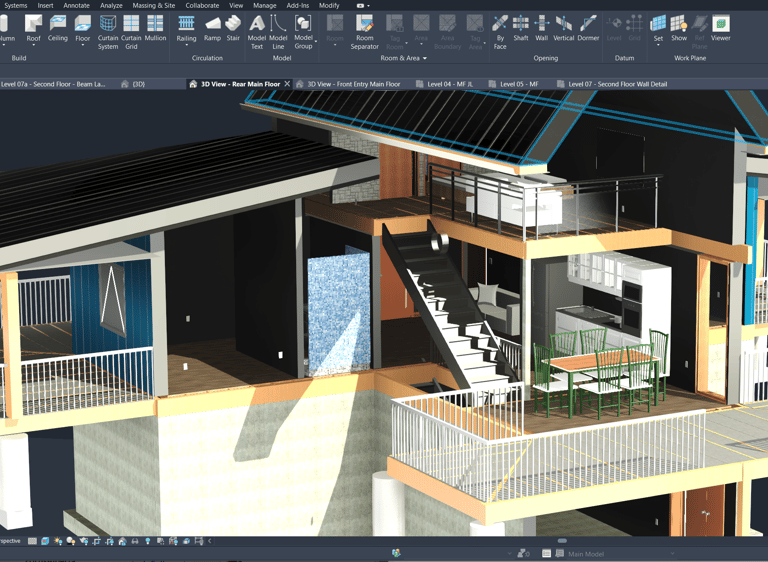
Task: Open Detail Level in view control bar
Action: click(x=32, y=541)
